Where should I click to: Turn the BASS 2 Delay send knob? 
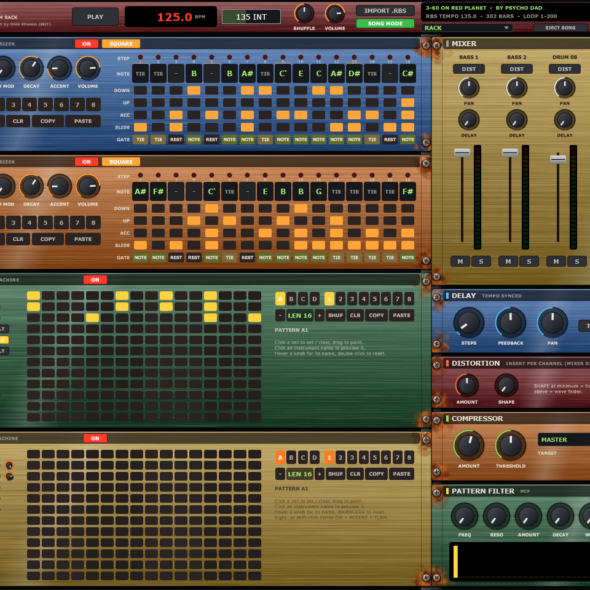[516, 120]
